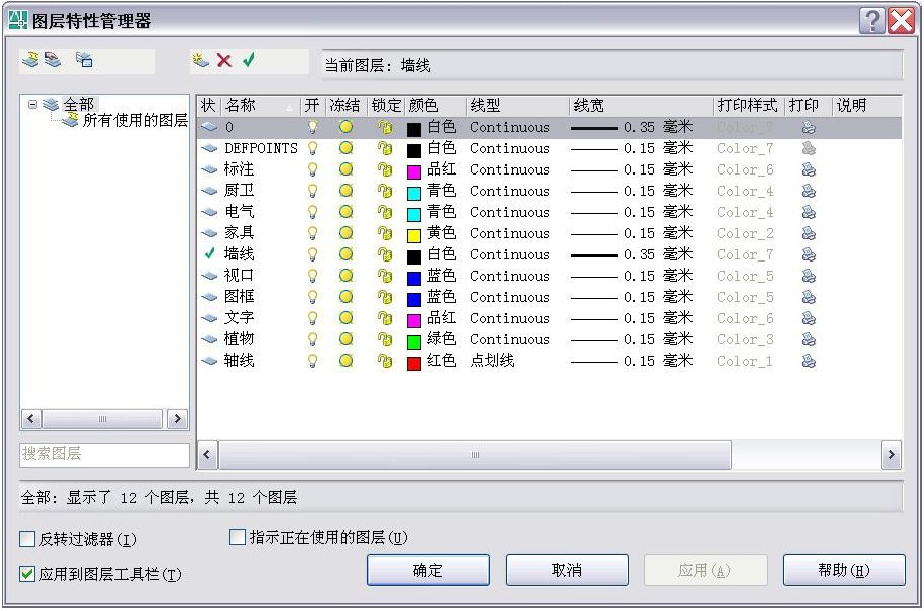
Task: Toggle the lock icon for layer 轴线
Action: 385,361
